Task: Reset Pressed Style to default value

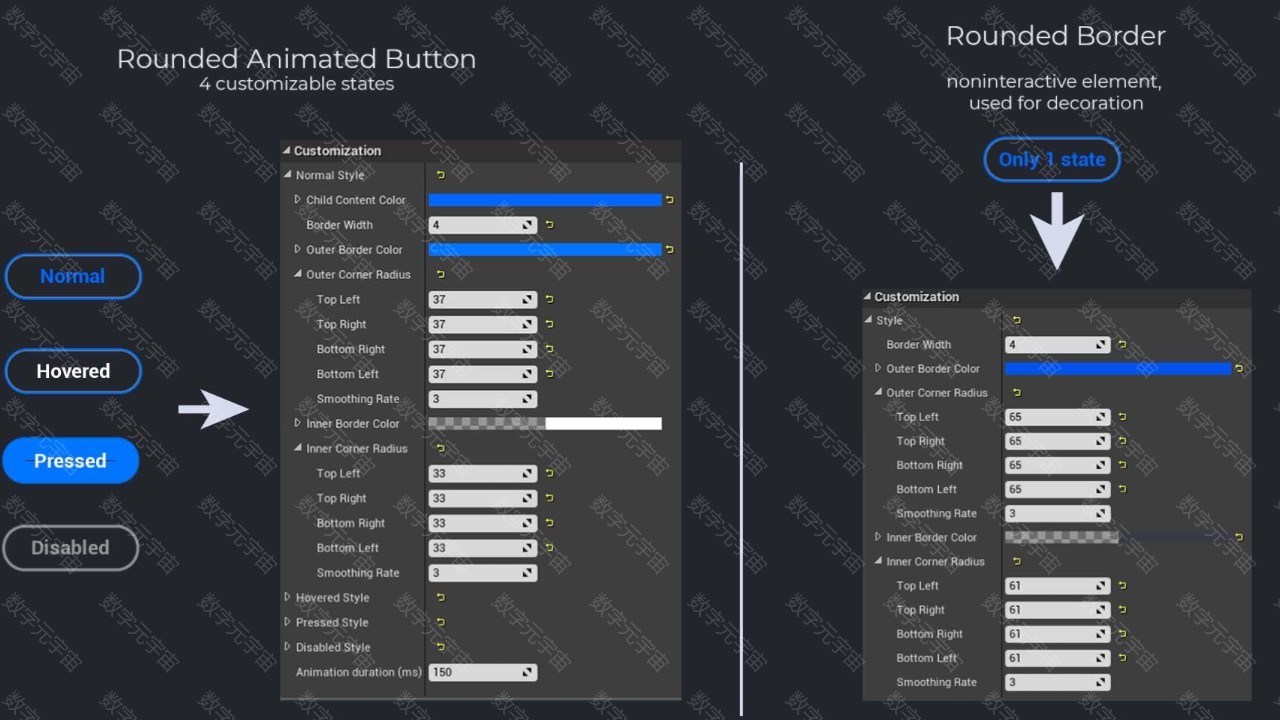Action: pyautogui.click(x=440, y=622)
